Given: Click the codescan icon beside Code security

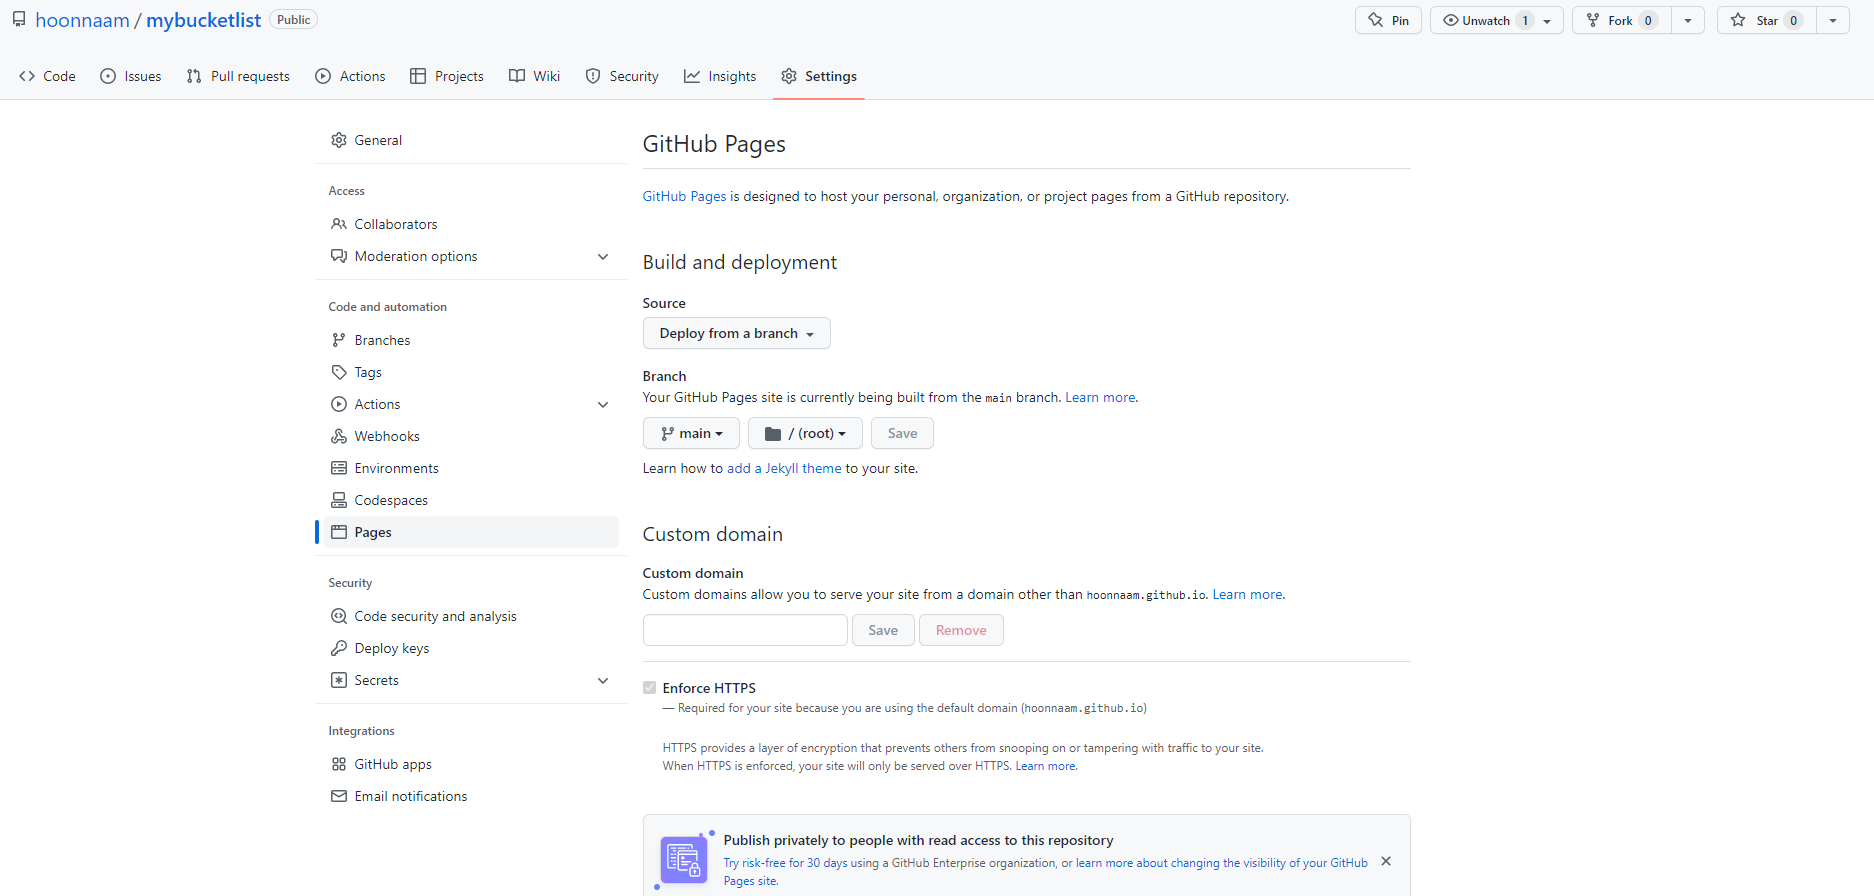Looking at the screenshot, I should point(339,616).
